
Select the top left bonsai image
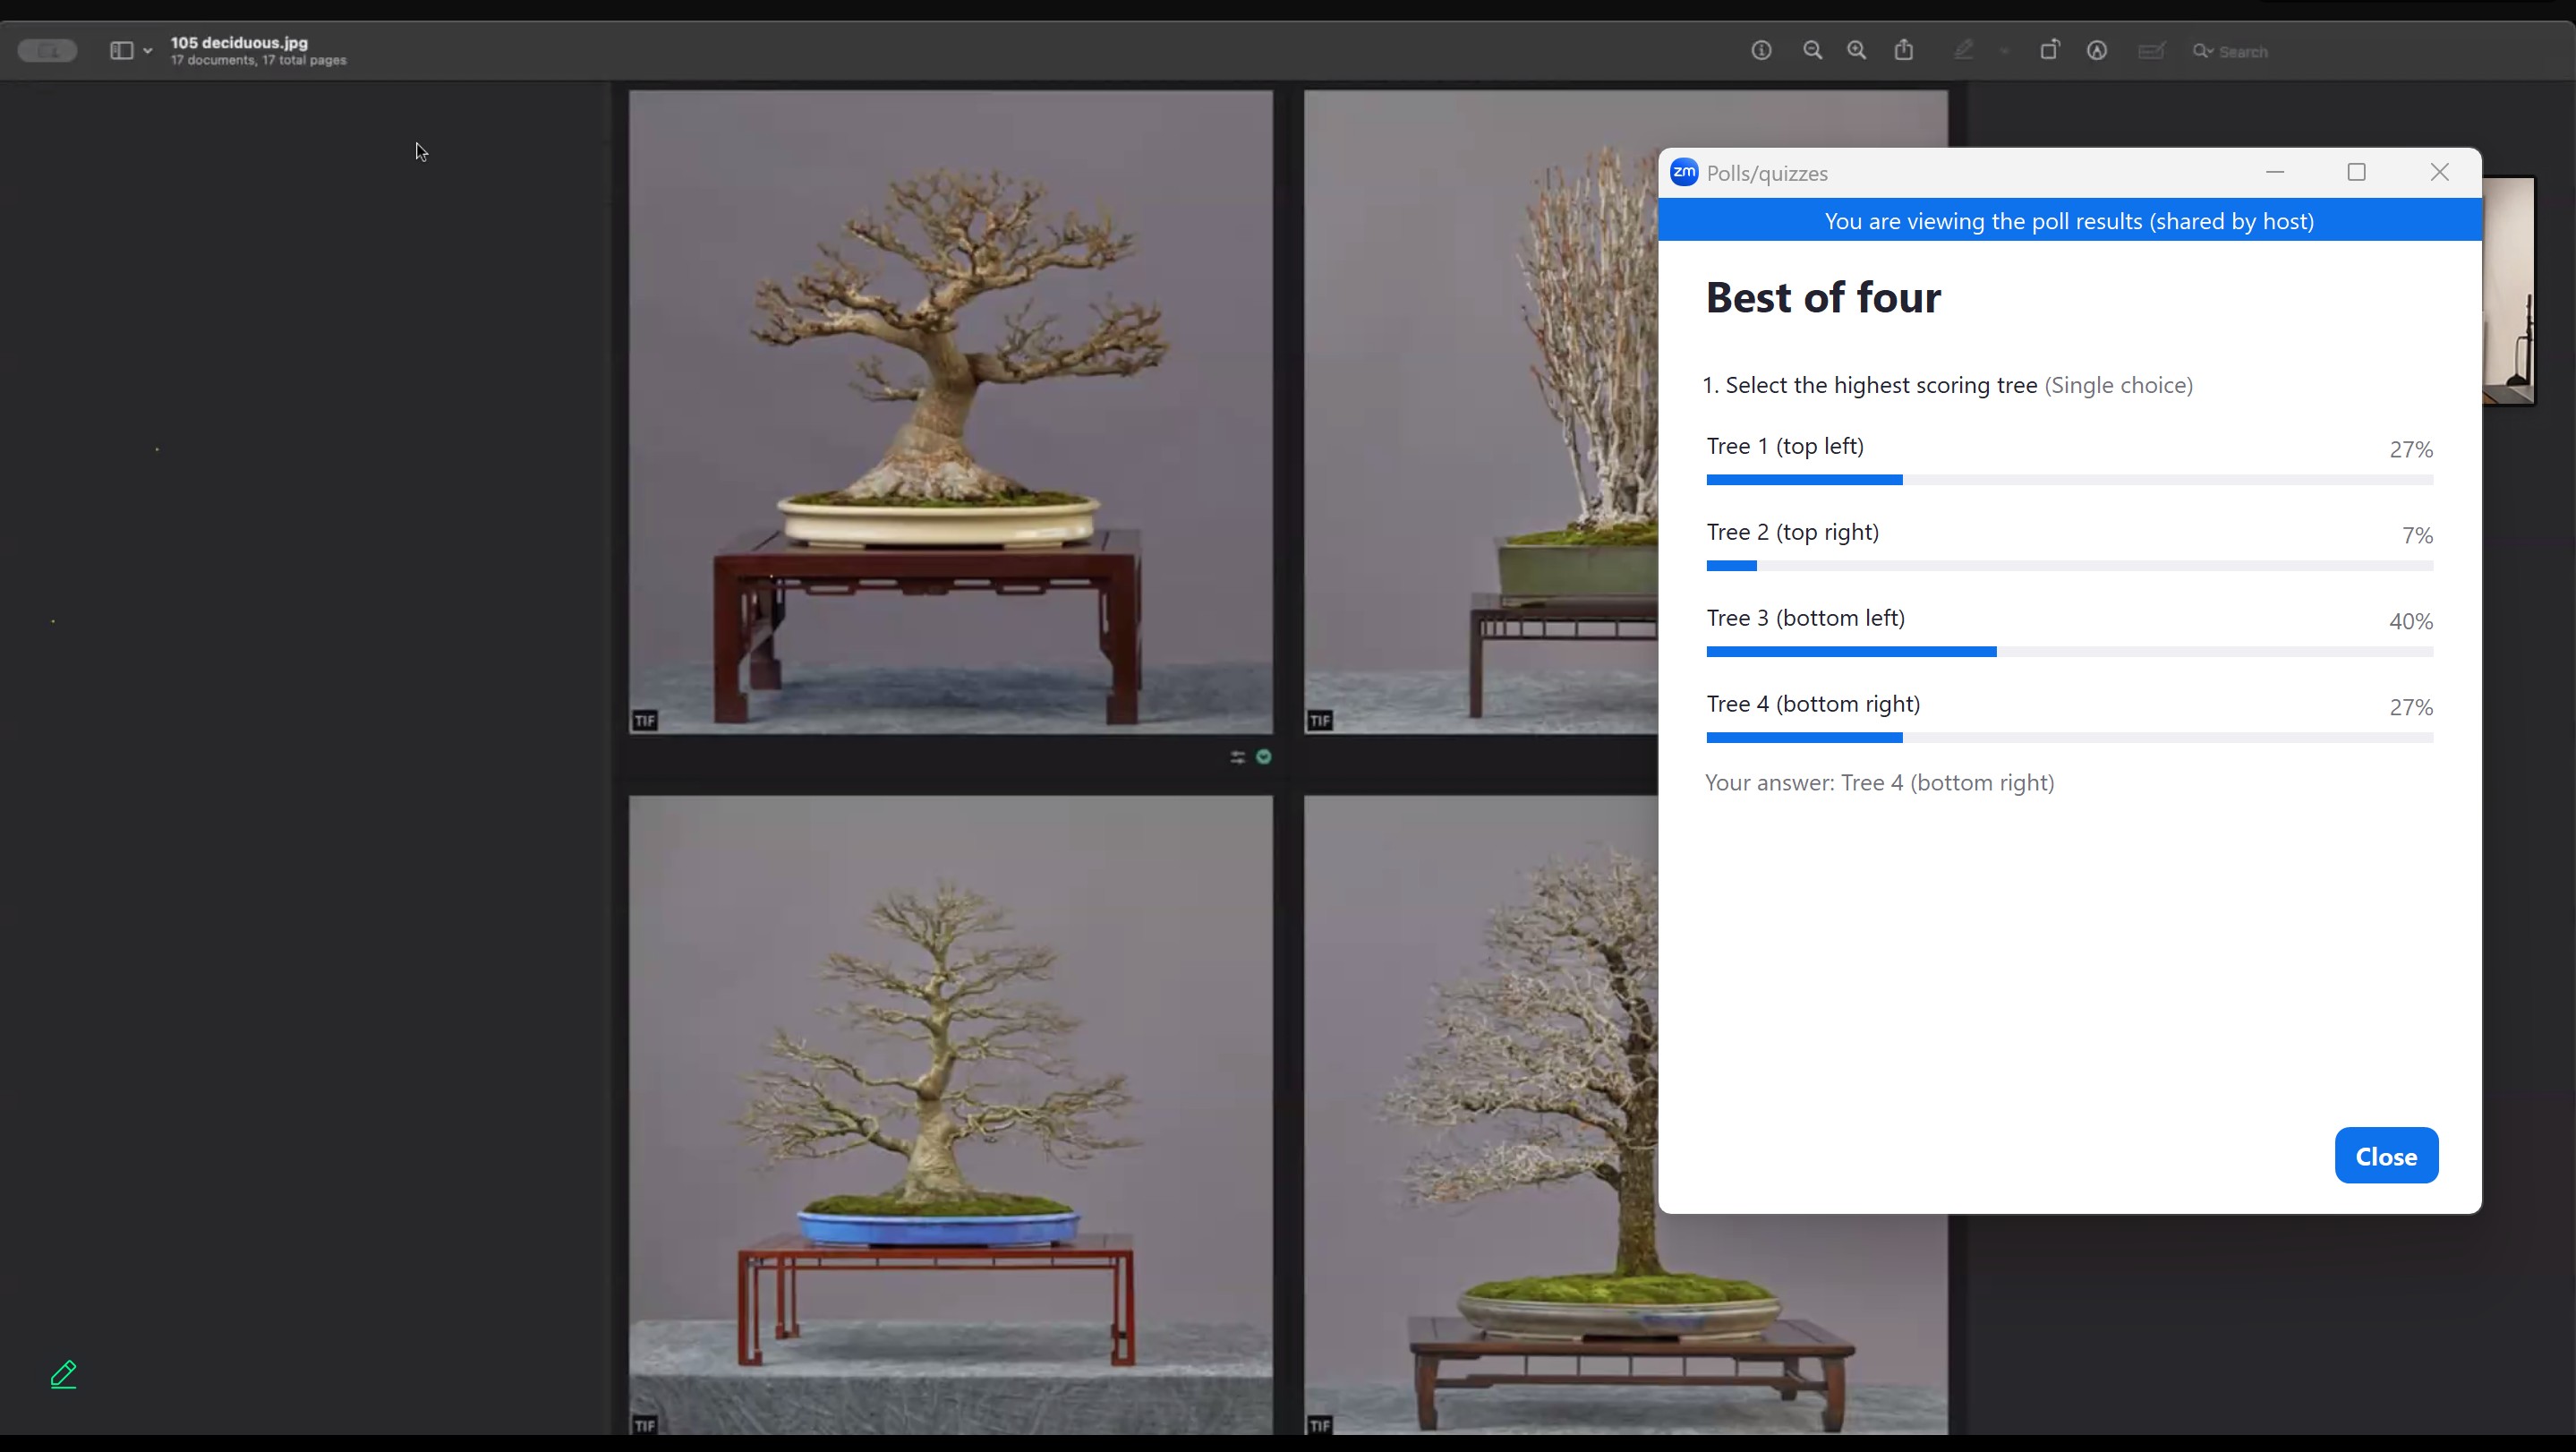point(950,412)
